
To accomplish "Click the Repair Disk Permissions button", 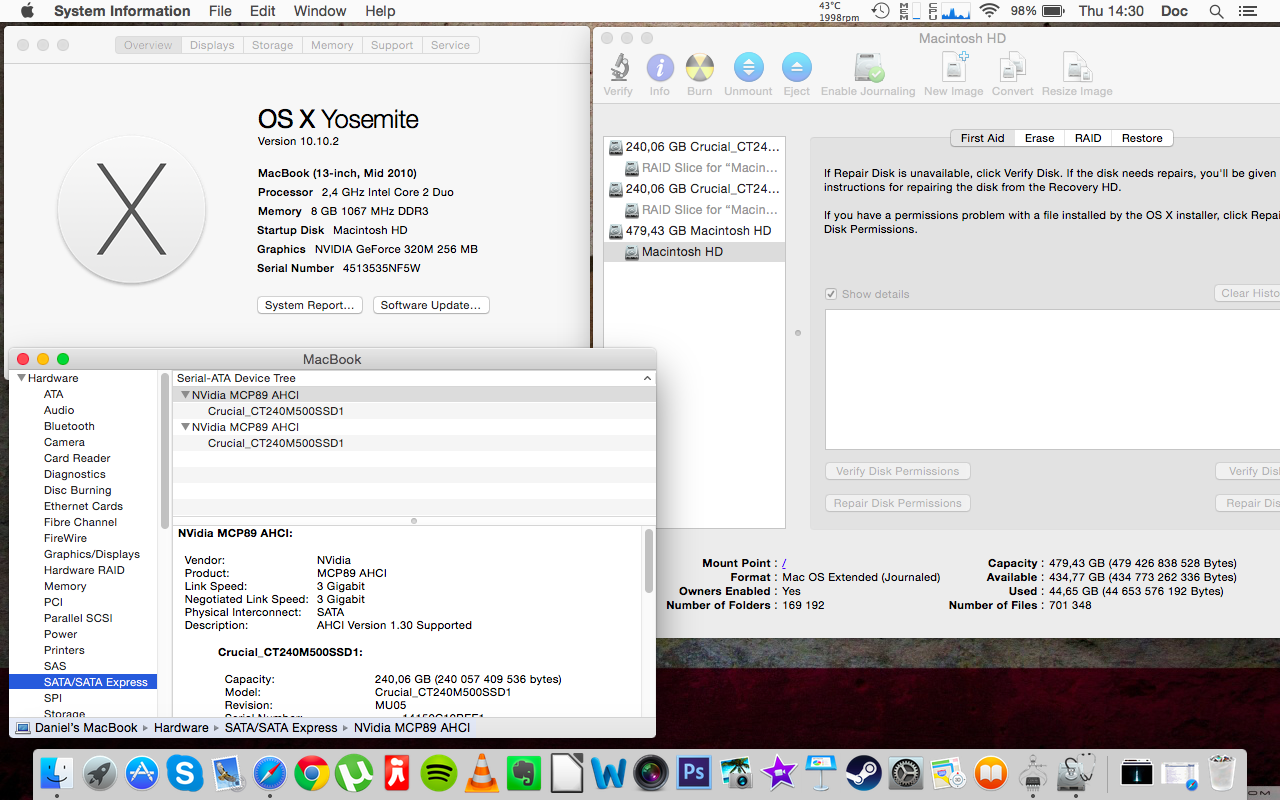I will point(897,503).
